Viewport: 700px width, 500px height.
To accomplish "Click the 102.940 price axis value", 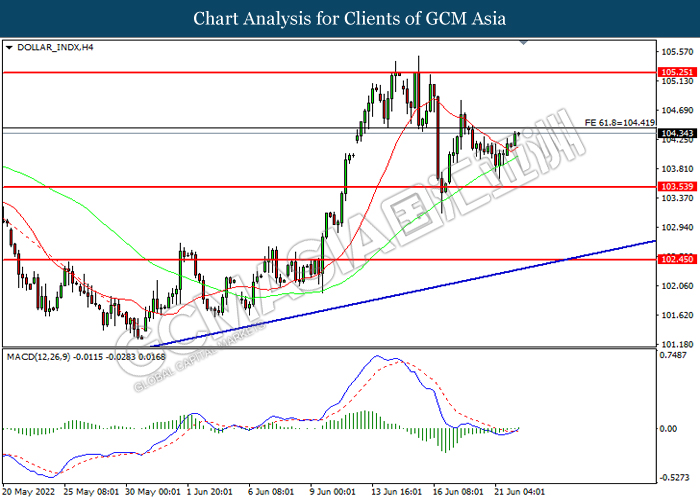I will 677,227.
